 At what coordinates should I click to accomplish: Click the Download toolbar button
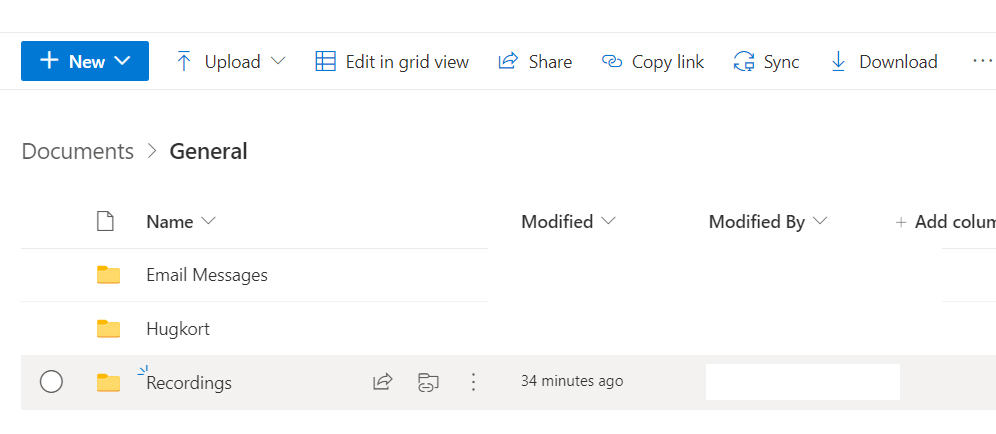(884, 61)
